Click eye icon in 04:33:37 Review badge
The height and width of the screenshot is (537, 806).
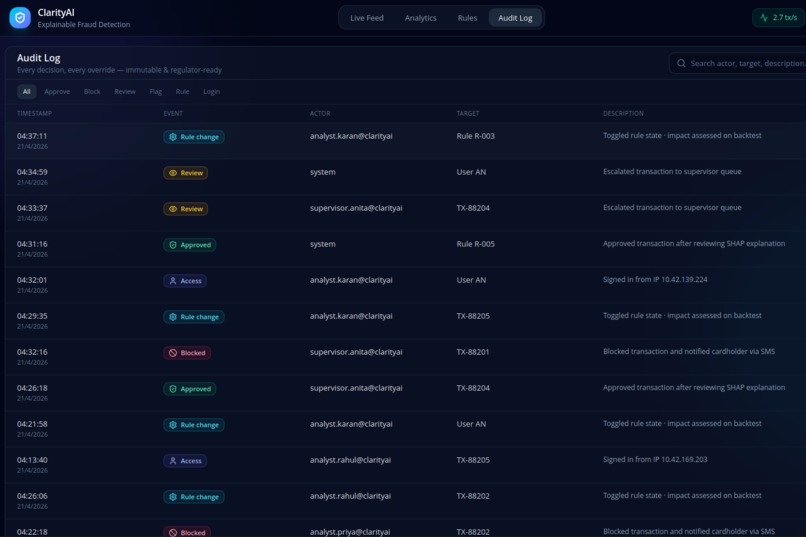(173, 209)
